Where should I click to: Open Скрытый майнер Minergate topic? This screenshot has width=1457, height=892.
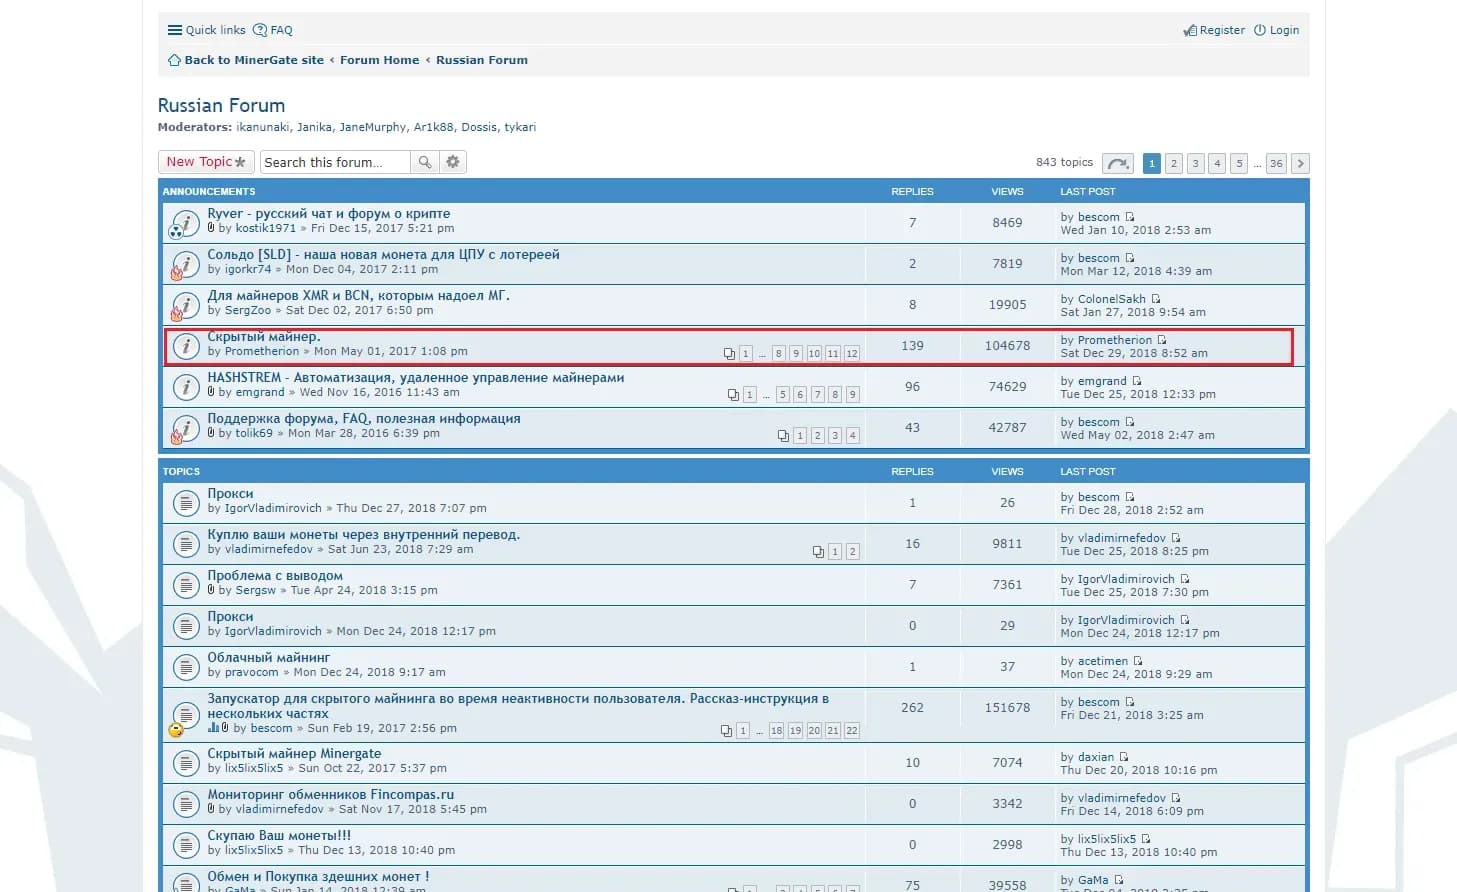coord(294,754)
